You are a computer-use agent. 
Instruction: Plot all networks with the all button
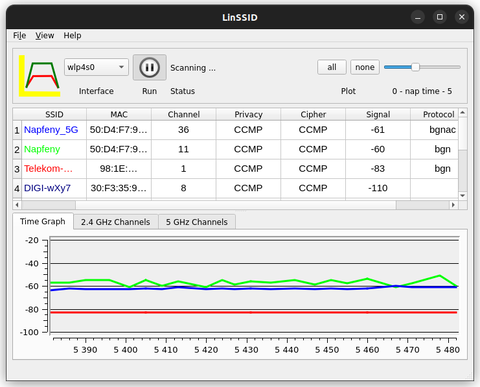332,67
